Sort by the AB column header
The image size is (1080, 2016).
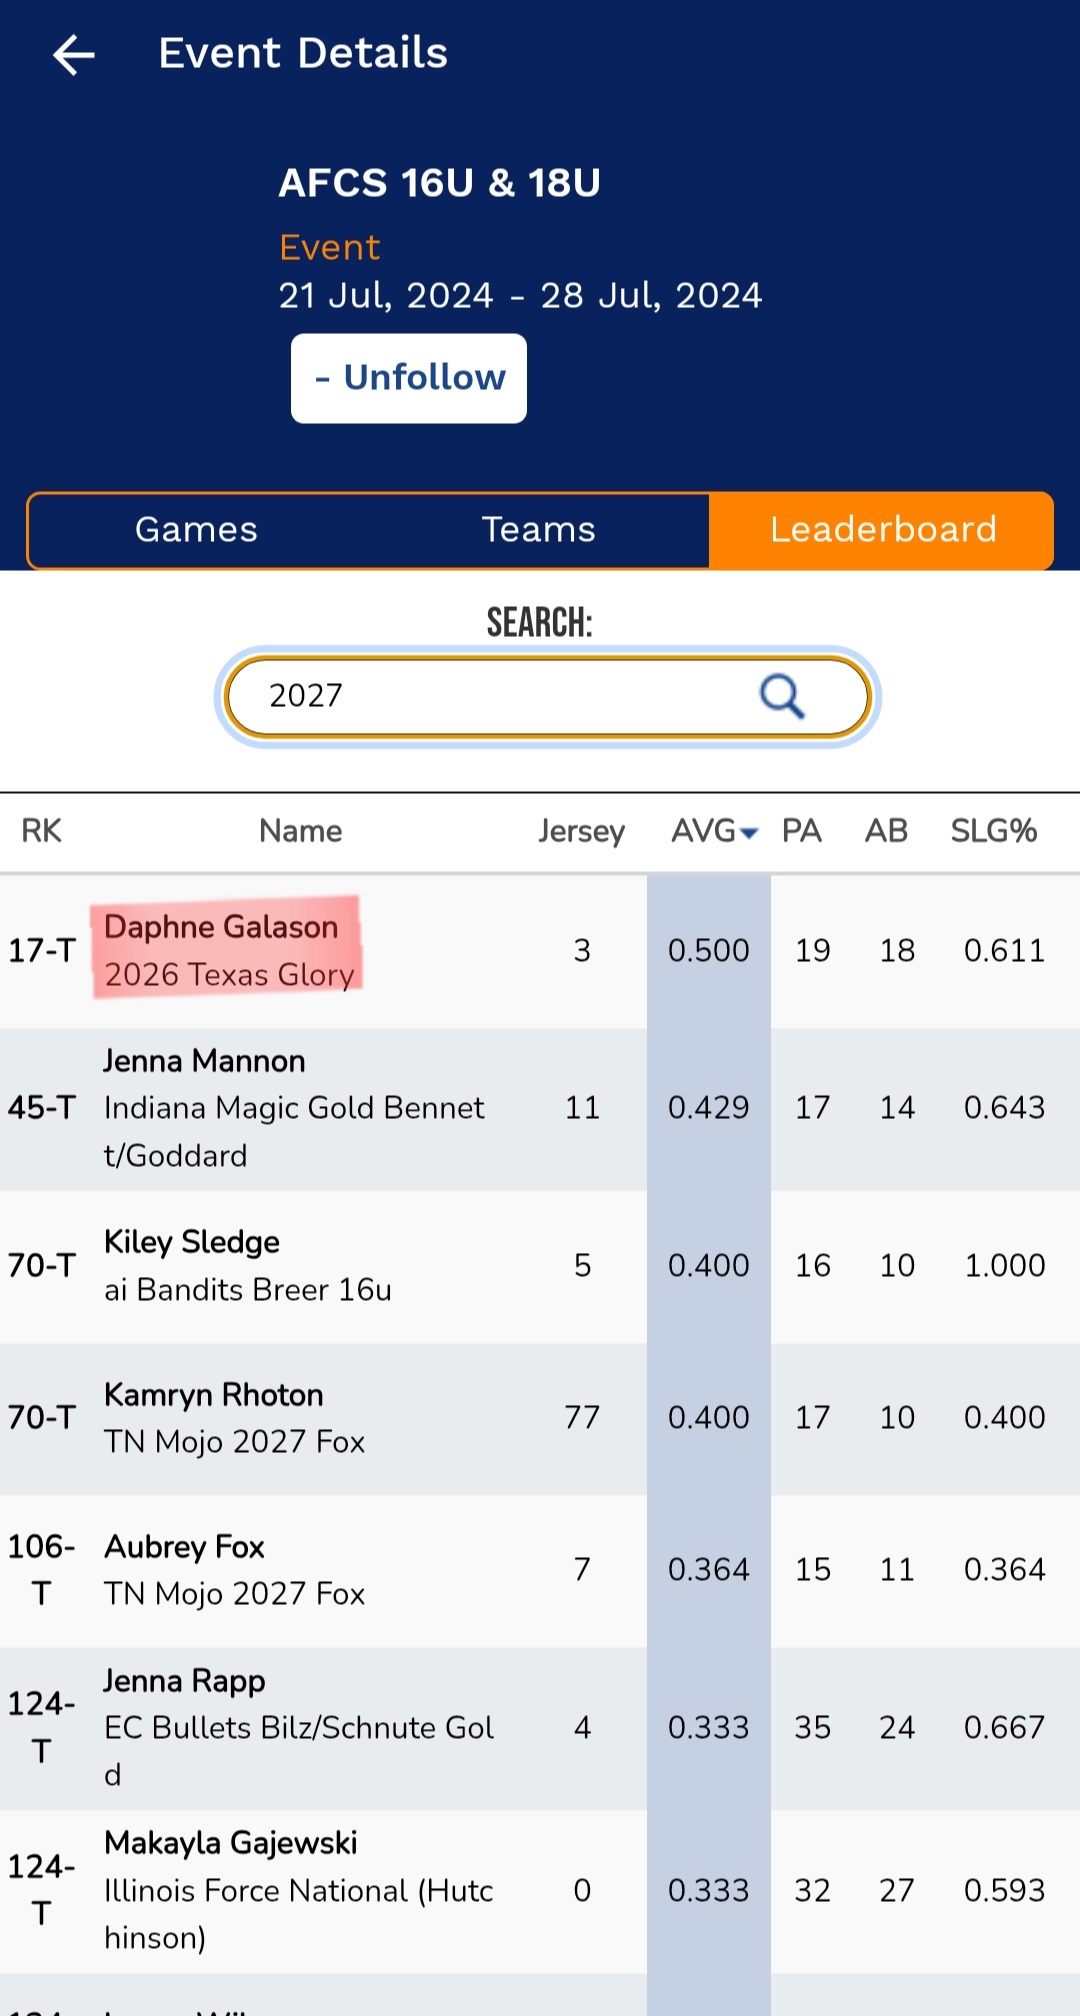coord(886,831)
